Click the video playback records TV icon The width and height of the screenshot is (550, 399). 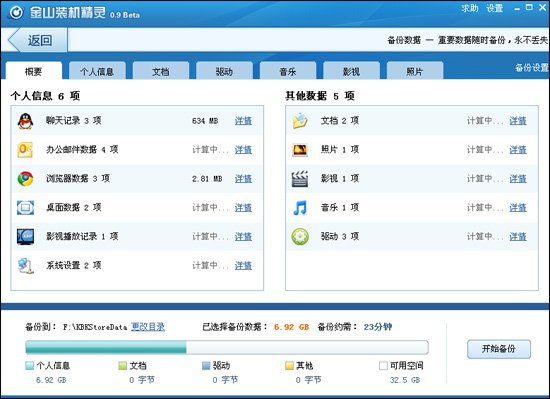point(25,237)
